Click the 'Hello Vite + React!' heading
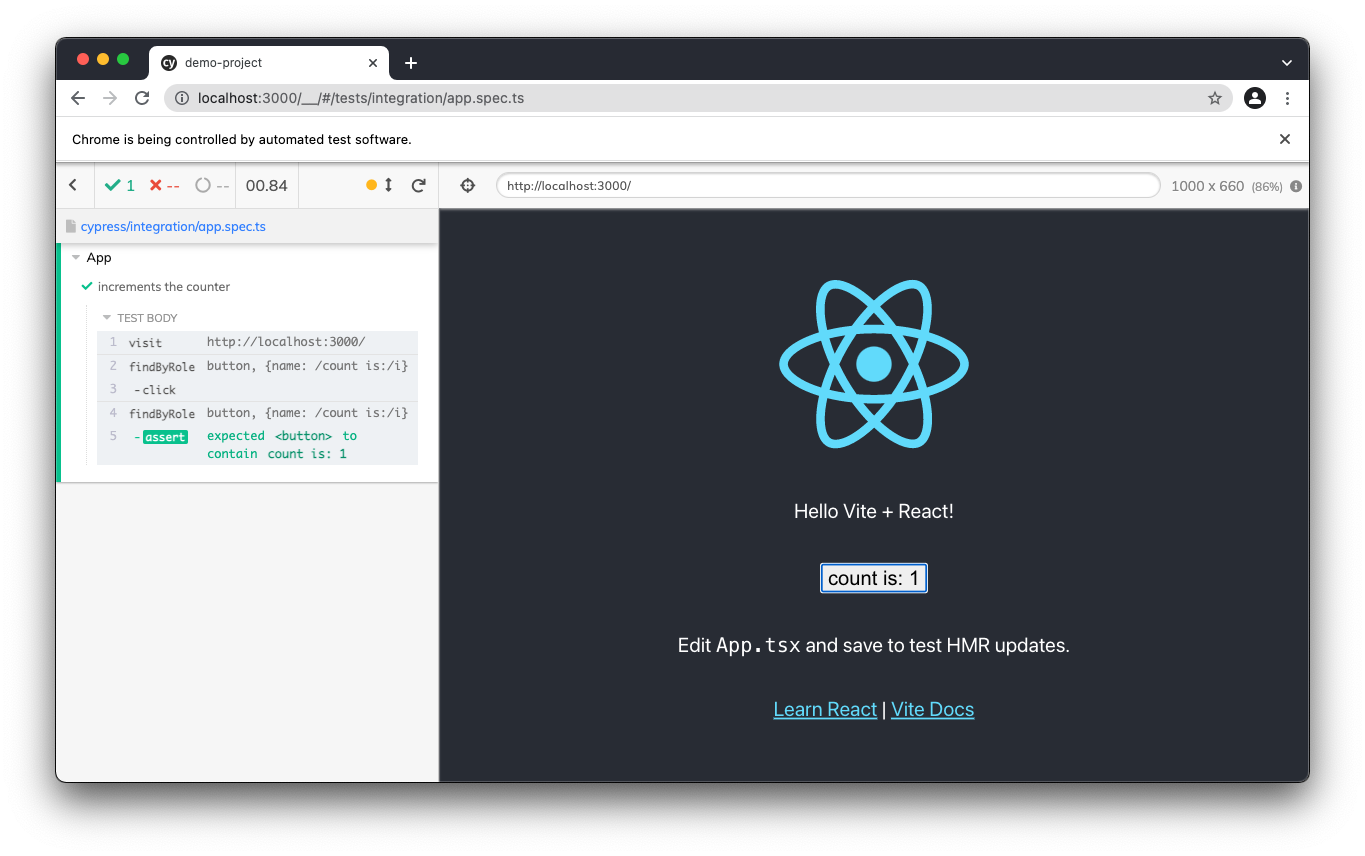This screenshot has height=856, width=1365. pyautogui.click(x=874, y=511)
